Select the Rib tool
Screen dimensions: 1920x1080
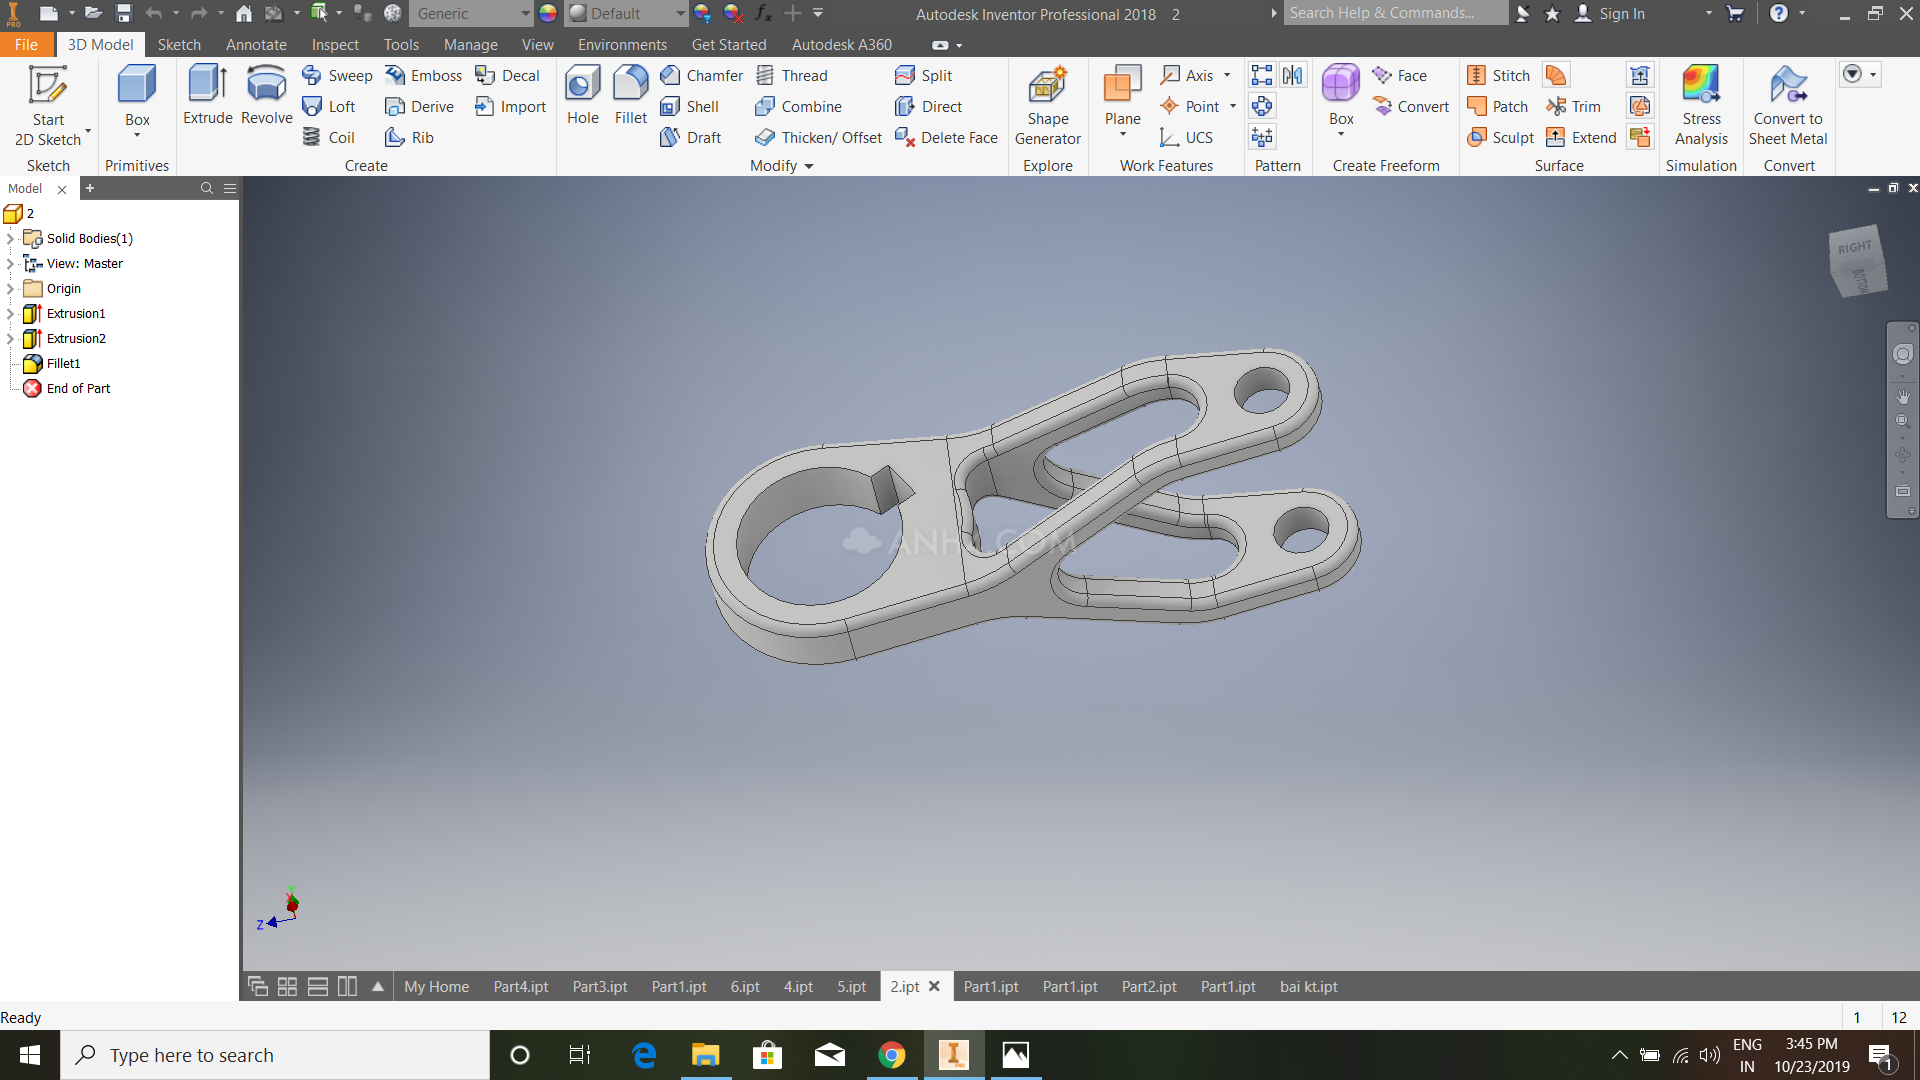(x=410, y=138)
